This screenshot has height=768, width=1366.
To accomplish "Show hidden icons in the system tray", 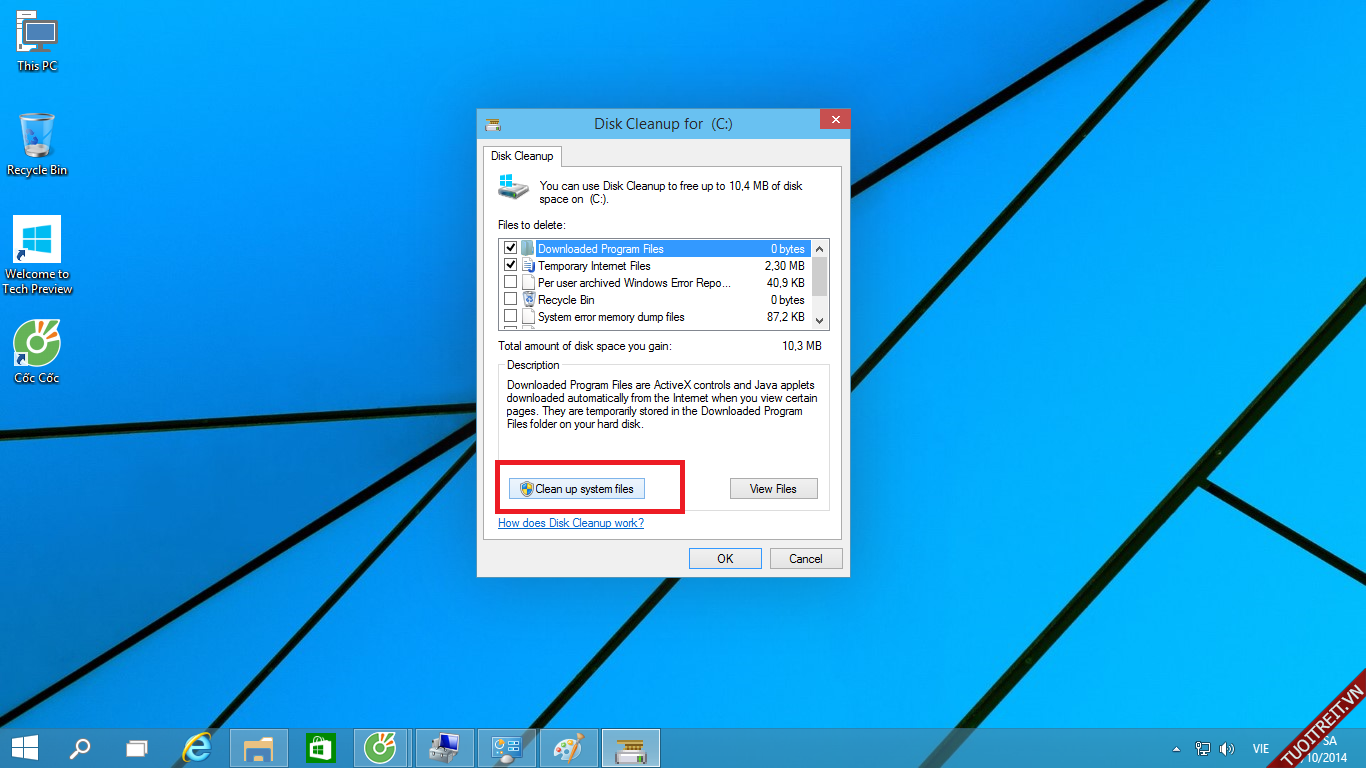I will tap(1176, 749).
